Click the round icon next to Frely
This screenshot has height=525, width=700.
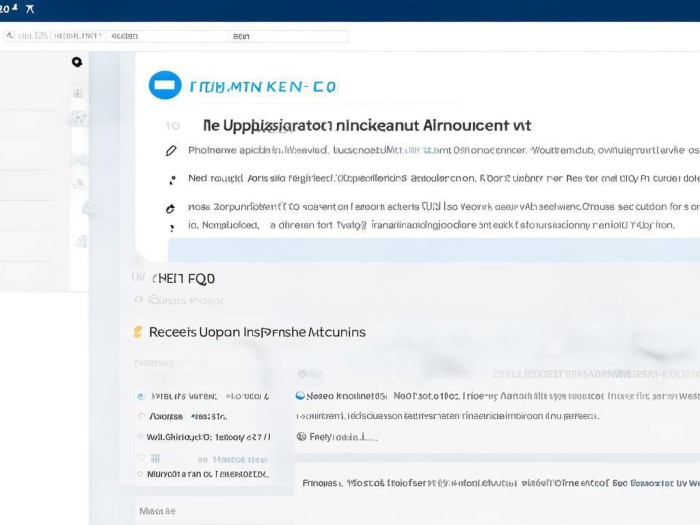[x=300, y=437]
